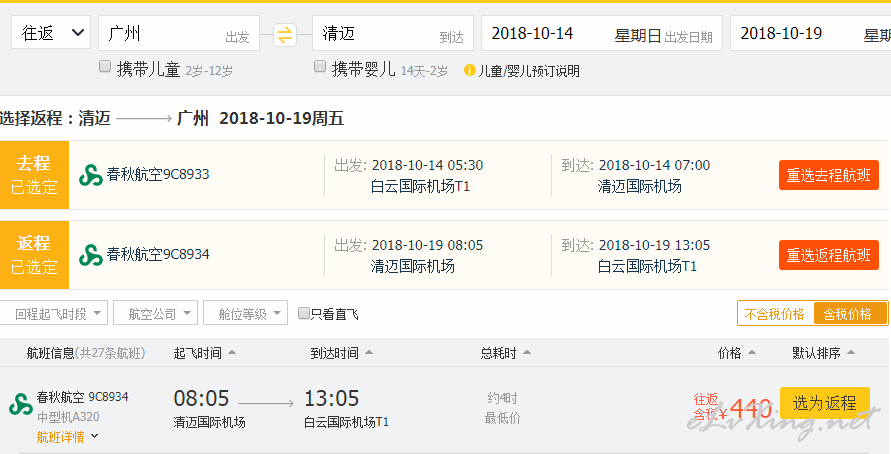Expand 航班详情 flight details
This screenshot has height=454, width=891.
[x=68, y=436]
